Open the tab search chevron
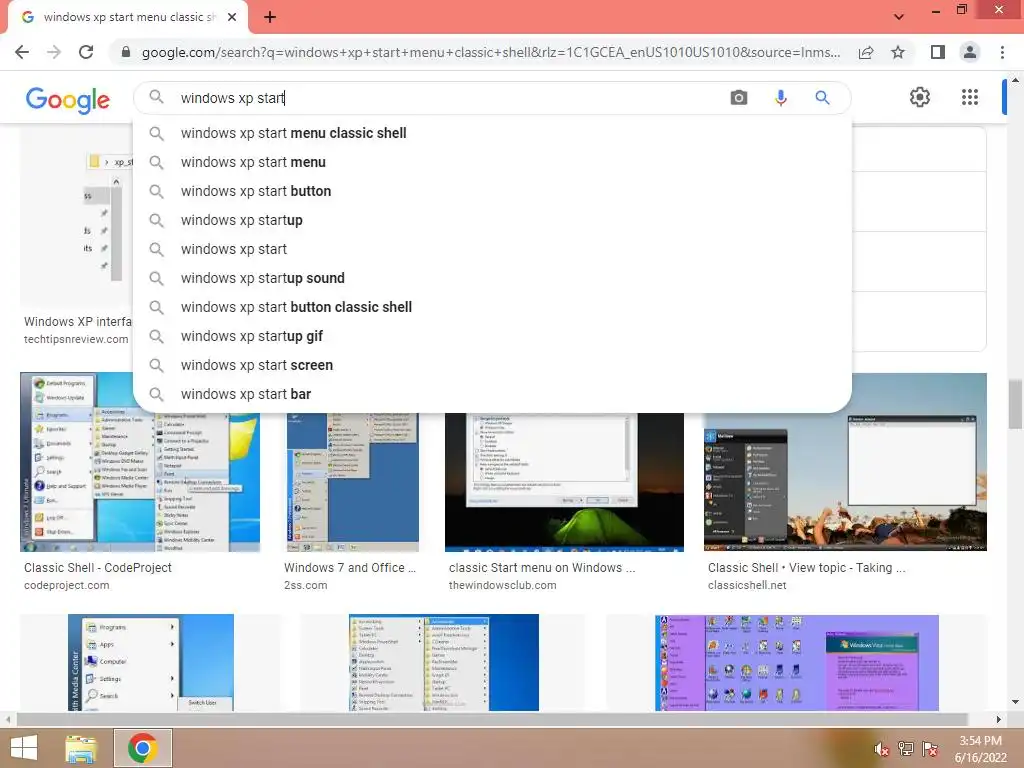The height and width of the screenshot is (768, 1024). pyautogui.click(x=899, y=17)
